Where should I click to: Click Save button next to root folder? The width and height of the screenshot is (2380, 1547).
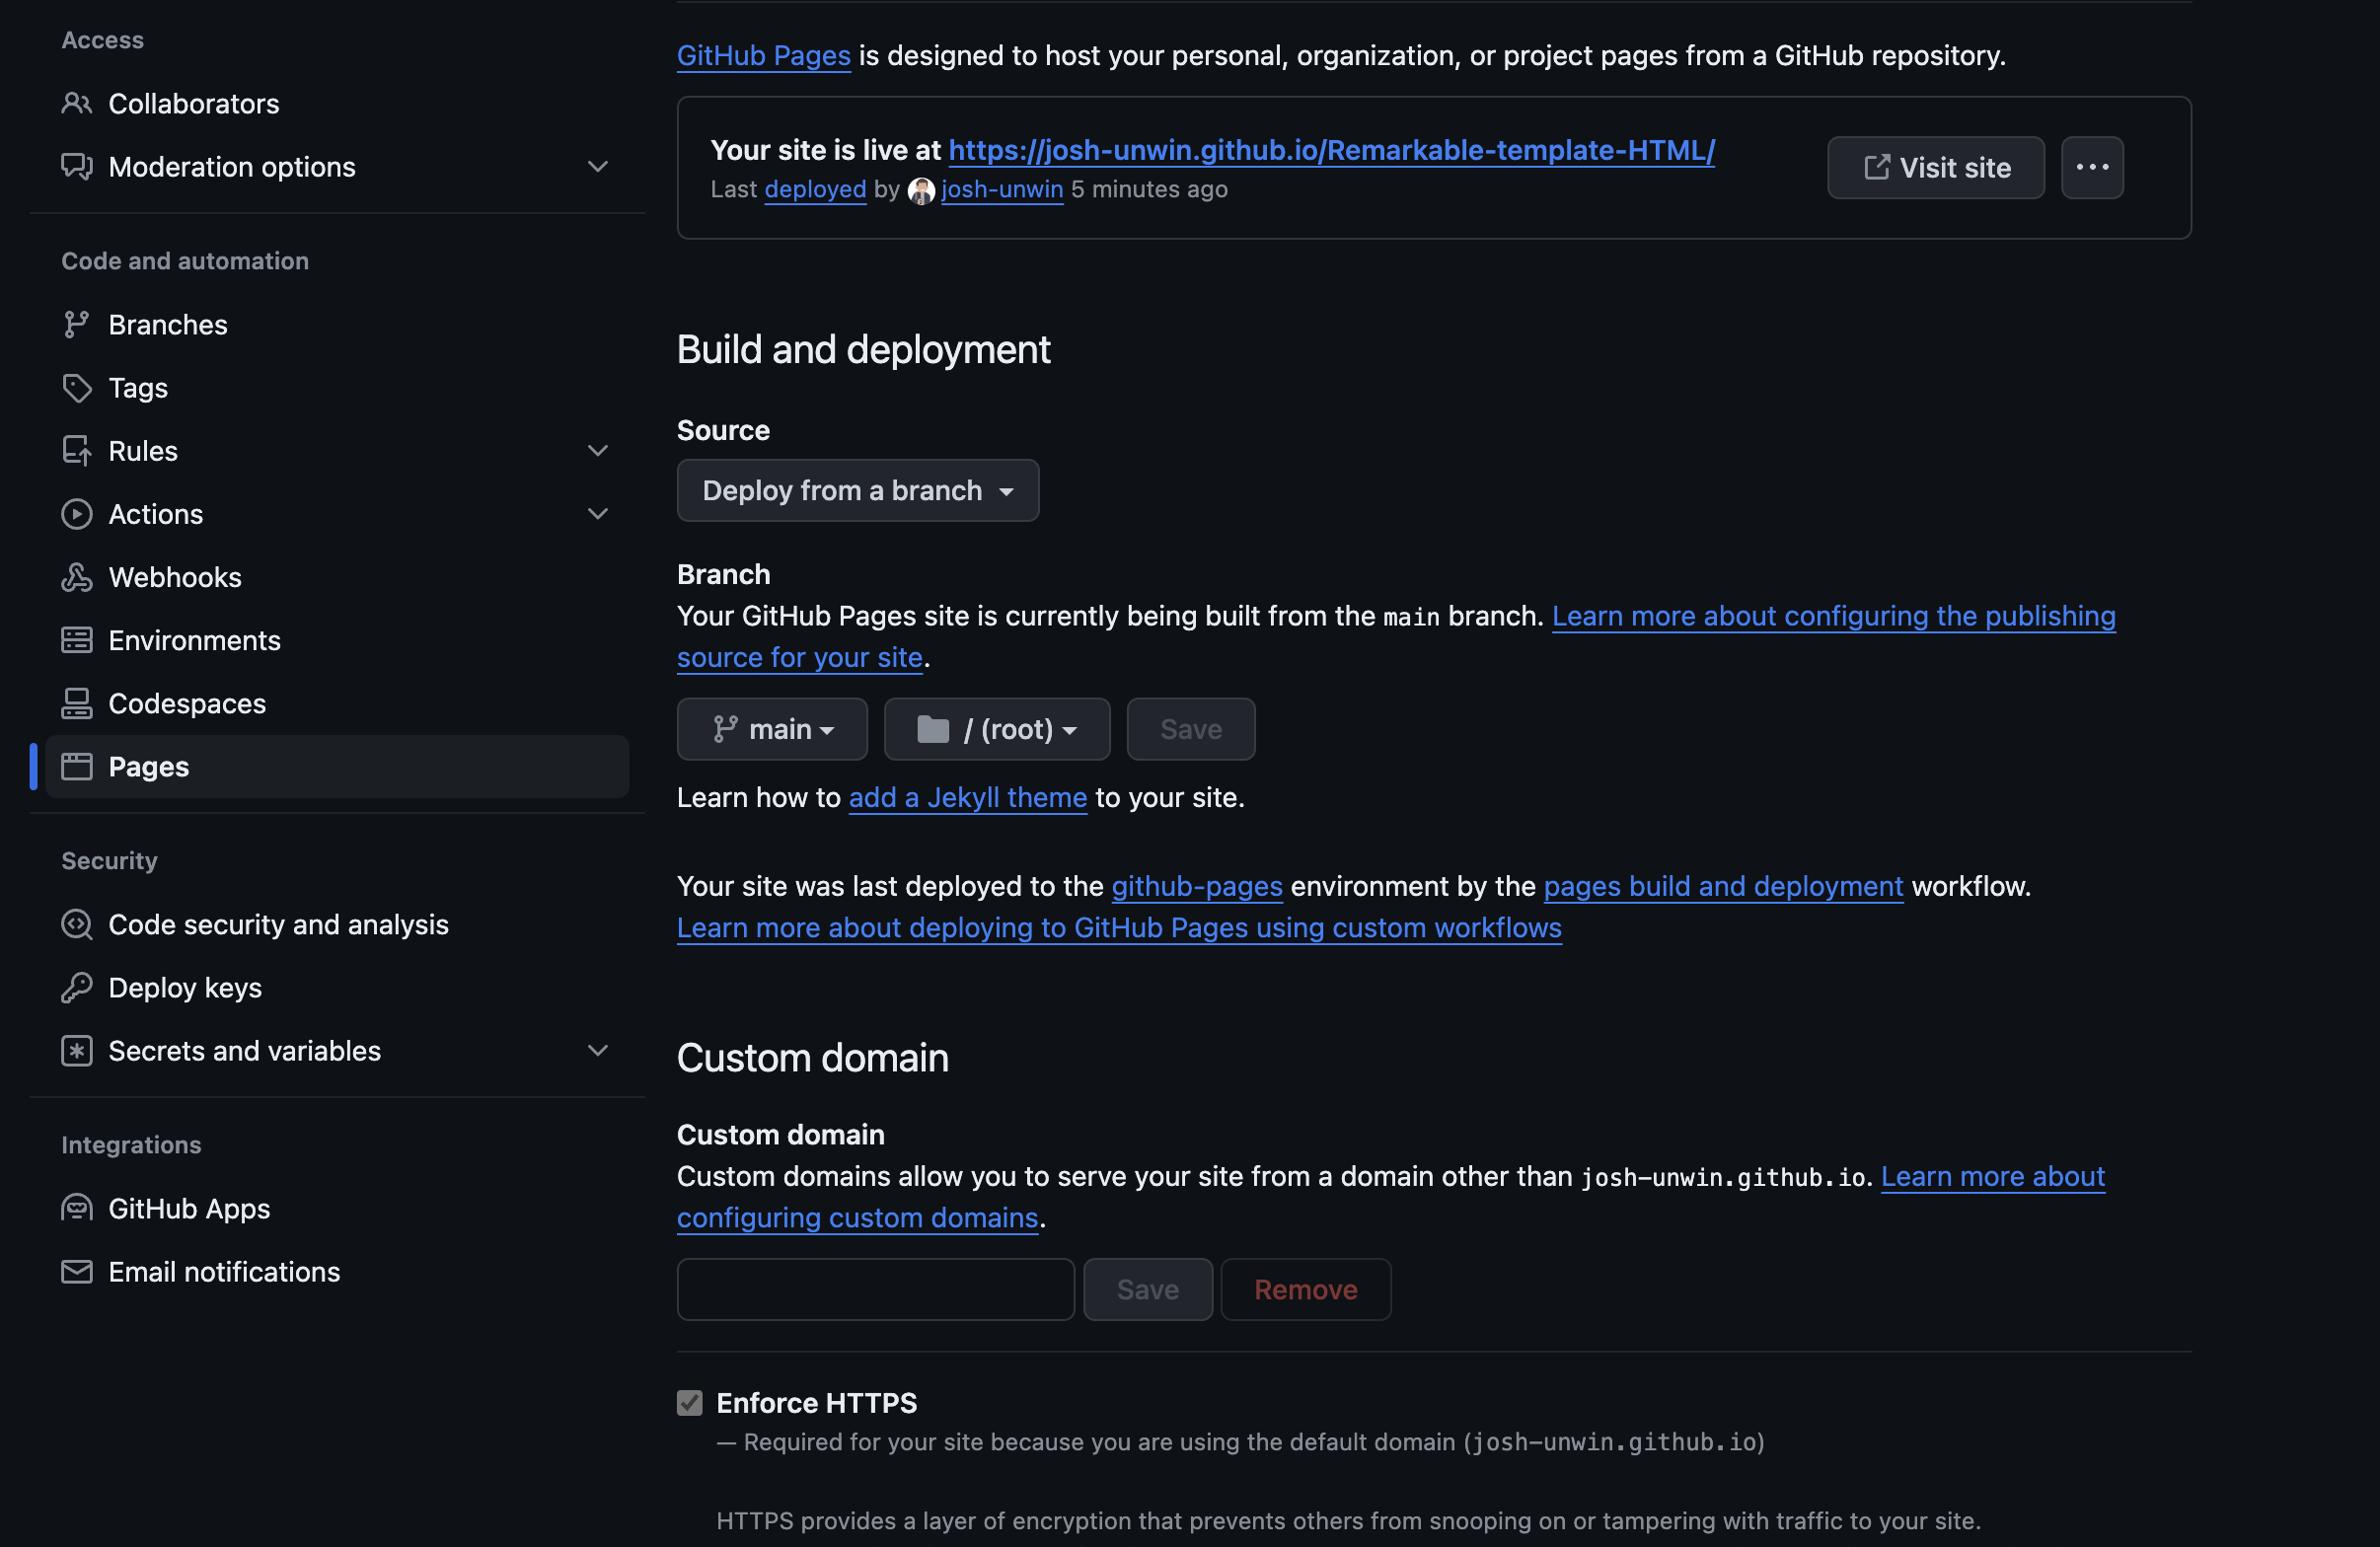[1191, 729]
